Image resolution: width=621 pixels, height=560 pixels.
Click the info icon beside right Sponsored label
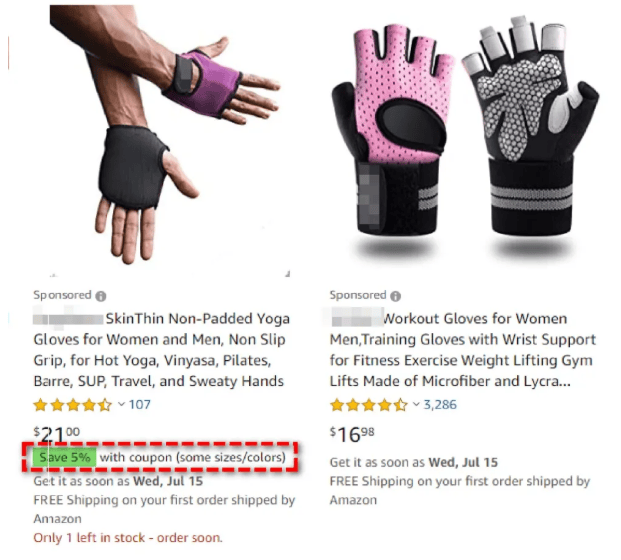(395, 296)
